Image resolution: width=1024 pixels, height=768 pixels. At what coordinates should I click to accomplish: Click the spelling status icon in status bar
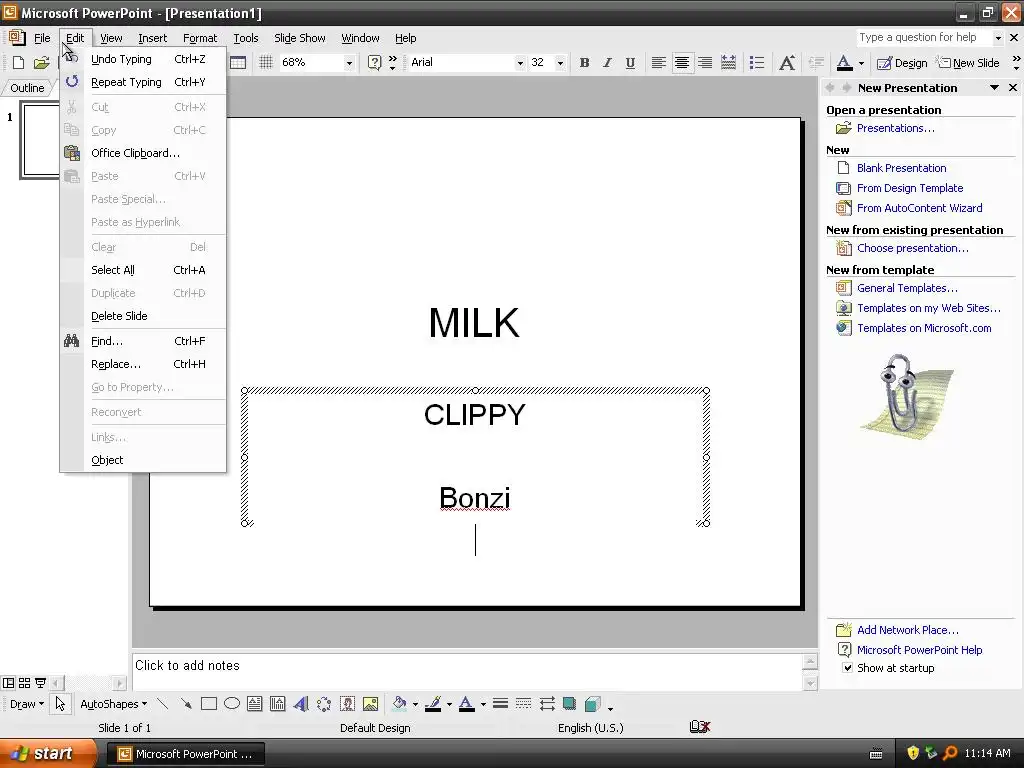(699, 727)
